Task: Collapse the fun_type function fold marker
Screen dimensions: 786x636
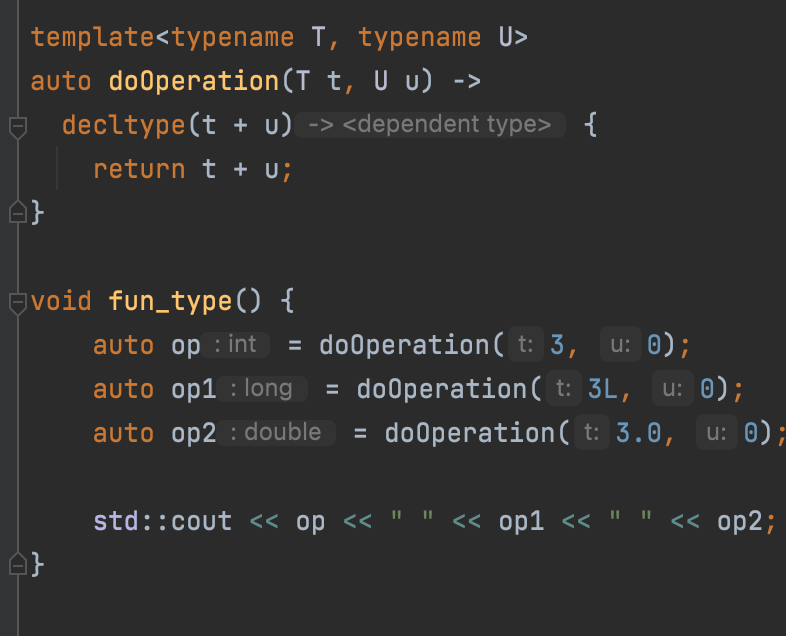Action: (x=18, y=303)
